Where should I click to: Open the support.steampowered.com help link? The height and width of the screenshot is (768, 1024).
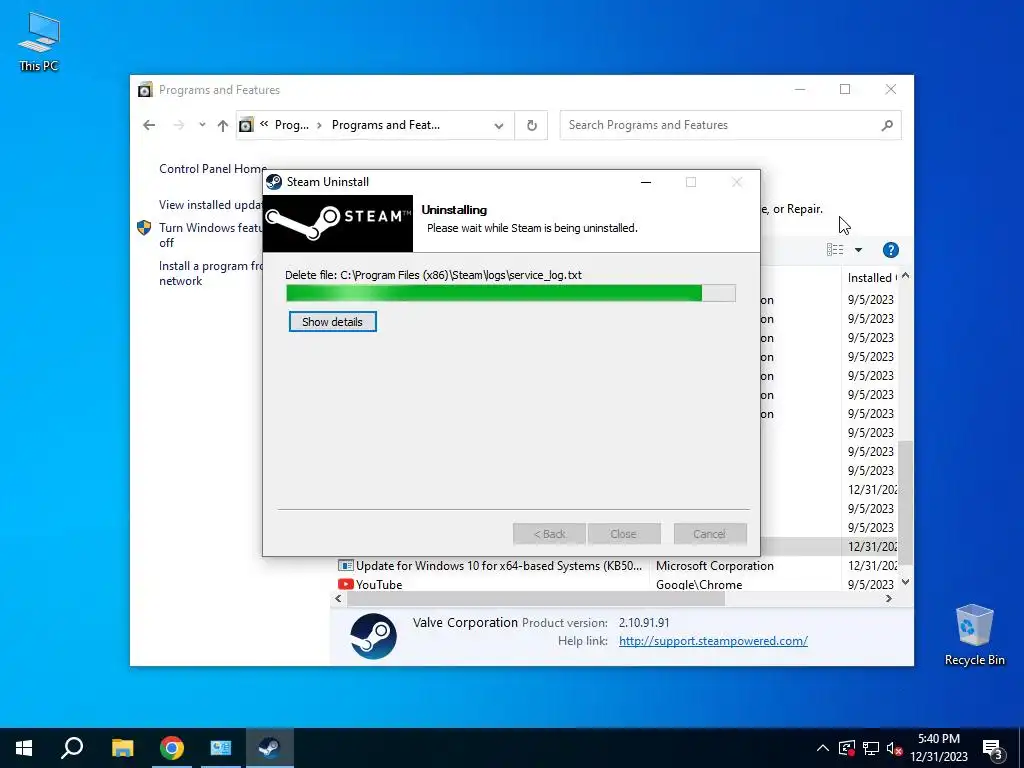(x=713, y=641)
